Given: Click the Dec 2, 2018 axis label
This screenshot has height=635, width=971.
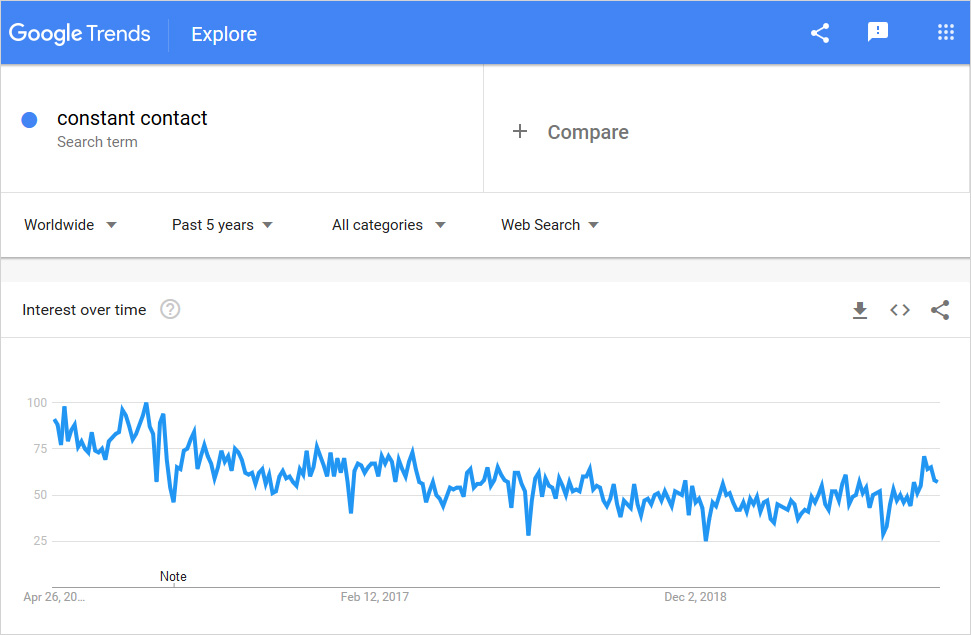Looking at the screenshot, I should [x=695, y=597].
